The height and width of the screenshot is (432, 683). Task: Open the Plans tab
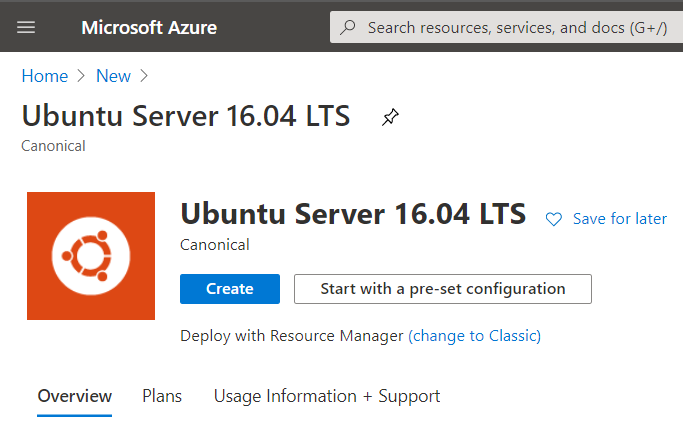point(162,396)
